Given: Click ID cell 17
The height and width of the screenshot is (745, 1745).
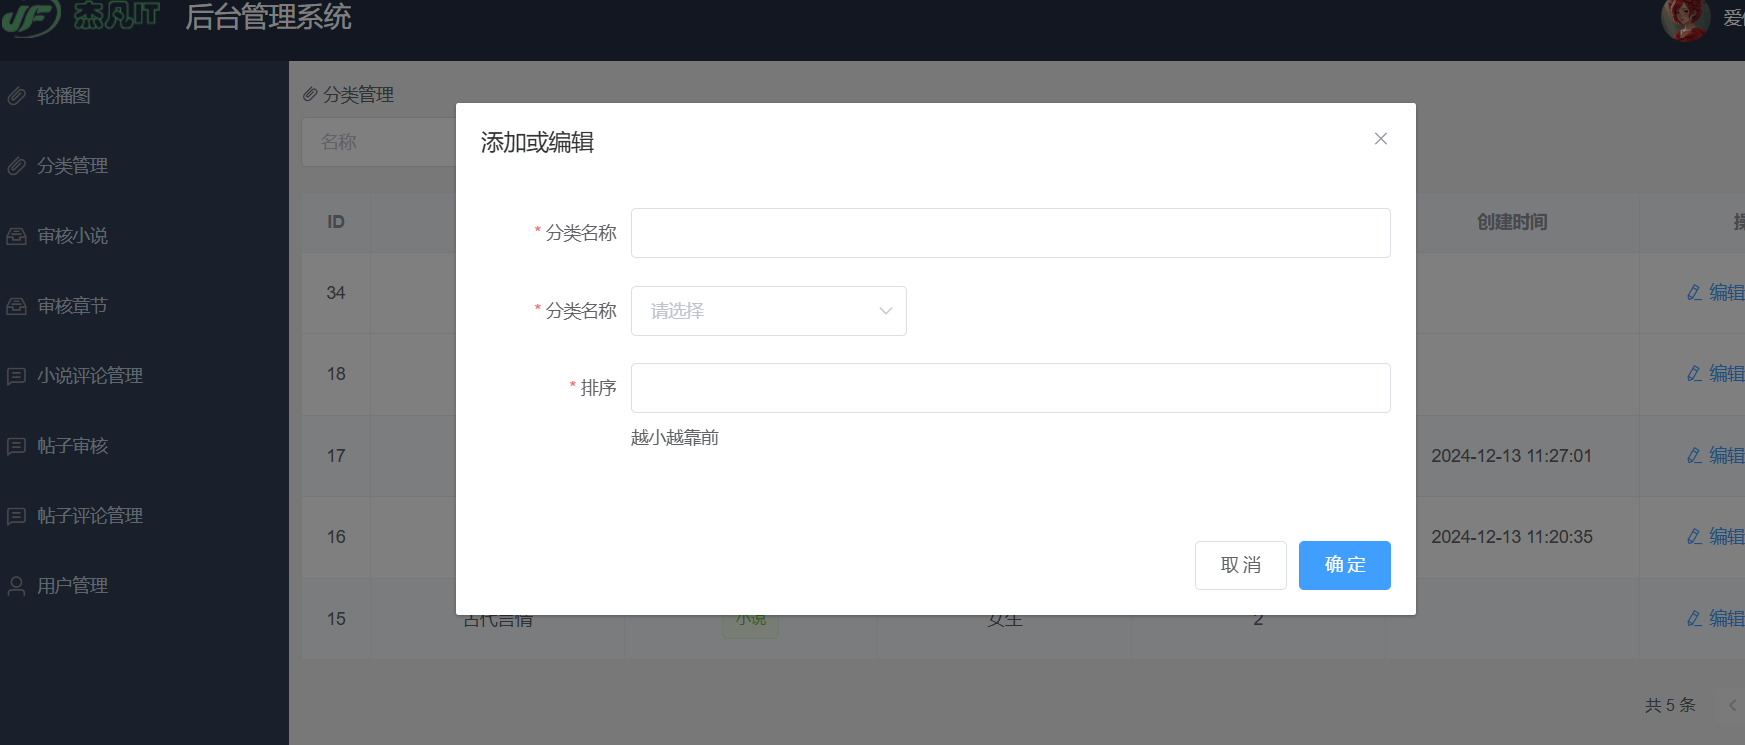Looking at the screenshot, I should (336, 456).
